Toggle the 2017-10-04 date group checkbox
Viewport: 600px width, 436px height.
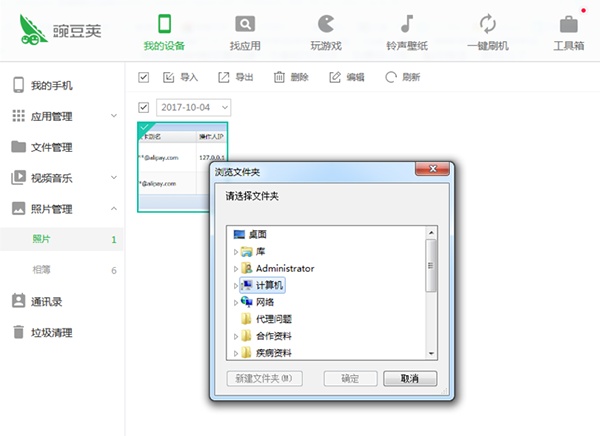[143, 107]
